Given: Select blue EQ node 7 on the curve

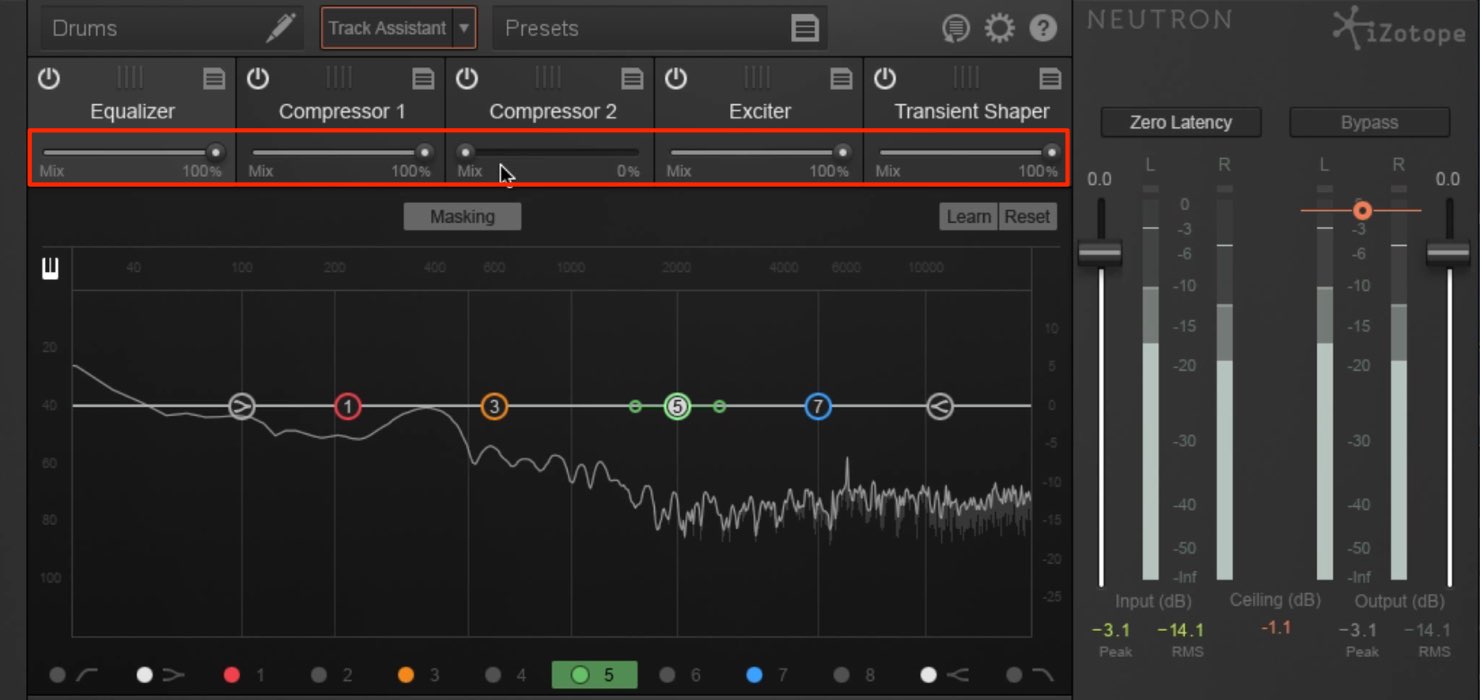Looking at the screenshot, I should pos(818,406).
